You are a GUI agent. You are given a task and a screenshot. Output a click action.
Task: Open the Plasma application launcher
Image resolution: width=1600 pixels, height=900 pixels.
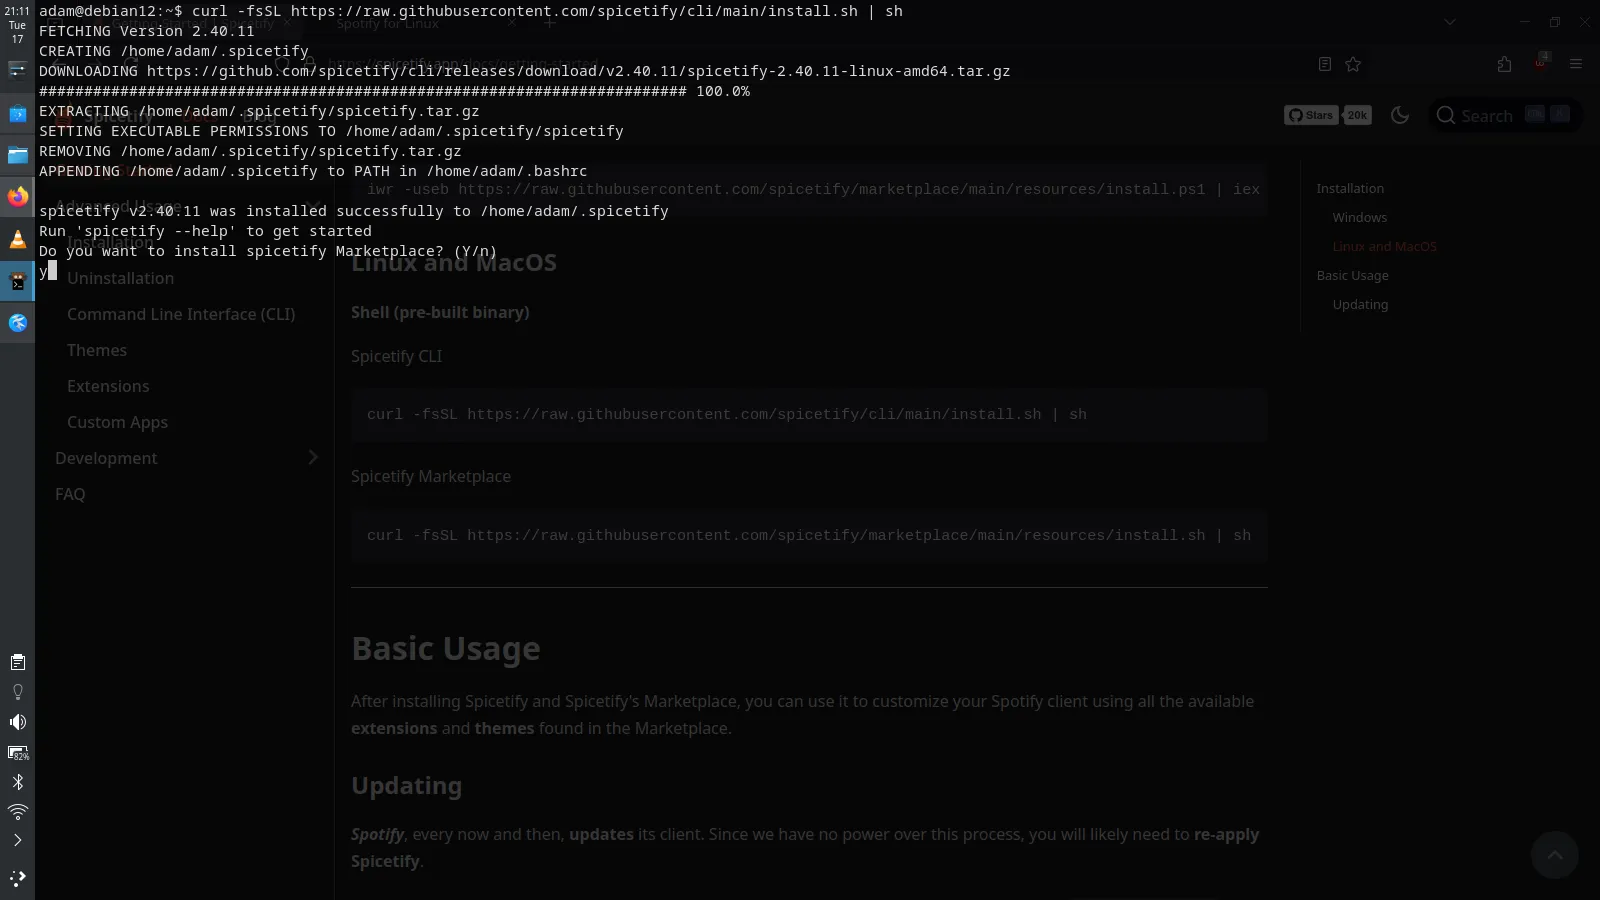coord(17,878)
